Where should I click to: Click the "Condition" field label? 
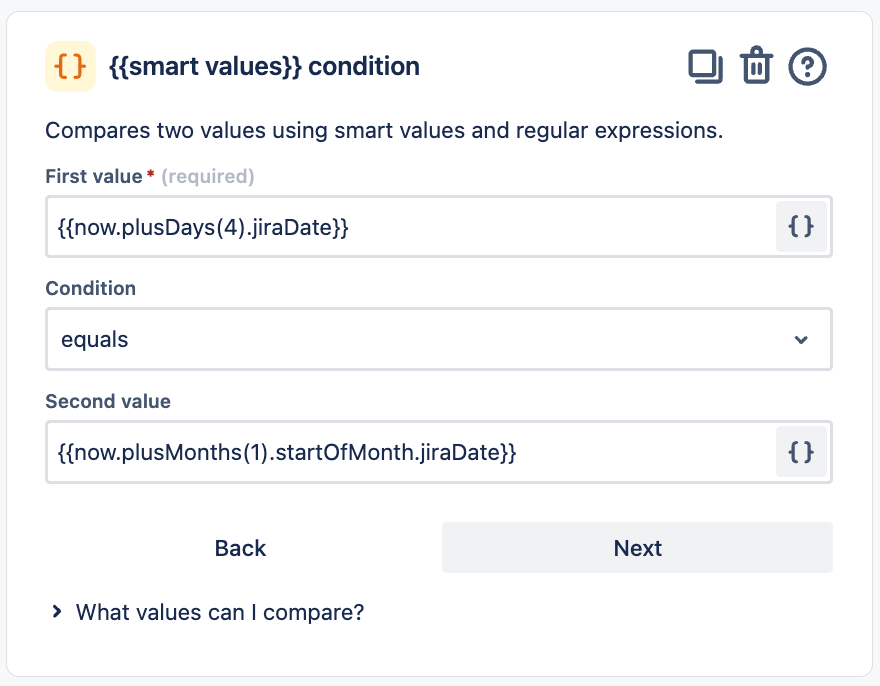tap(91, 289)
